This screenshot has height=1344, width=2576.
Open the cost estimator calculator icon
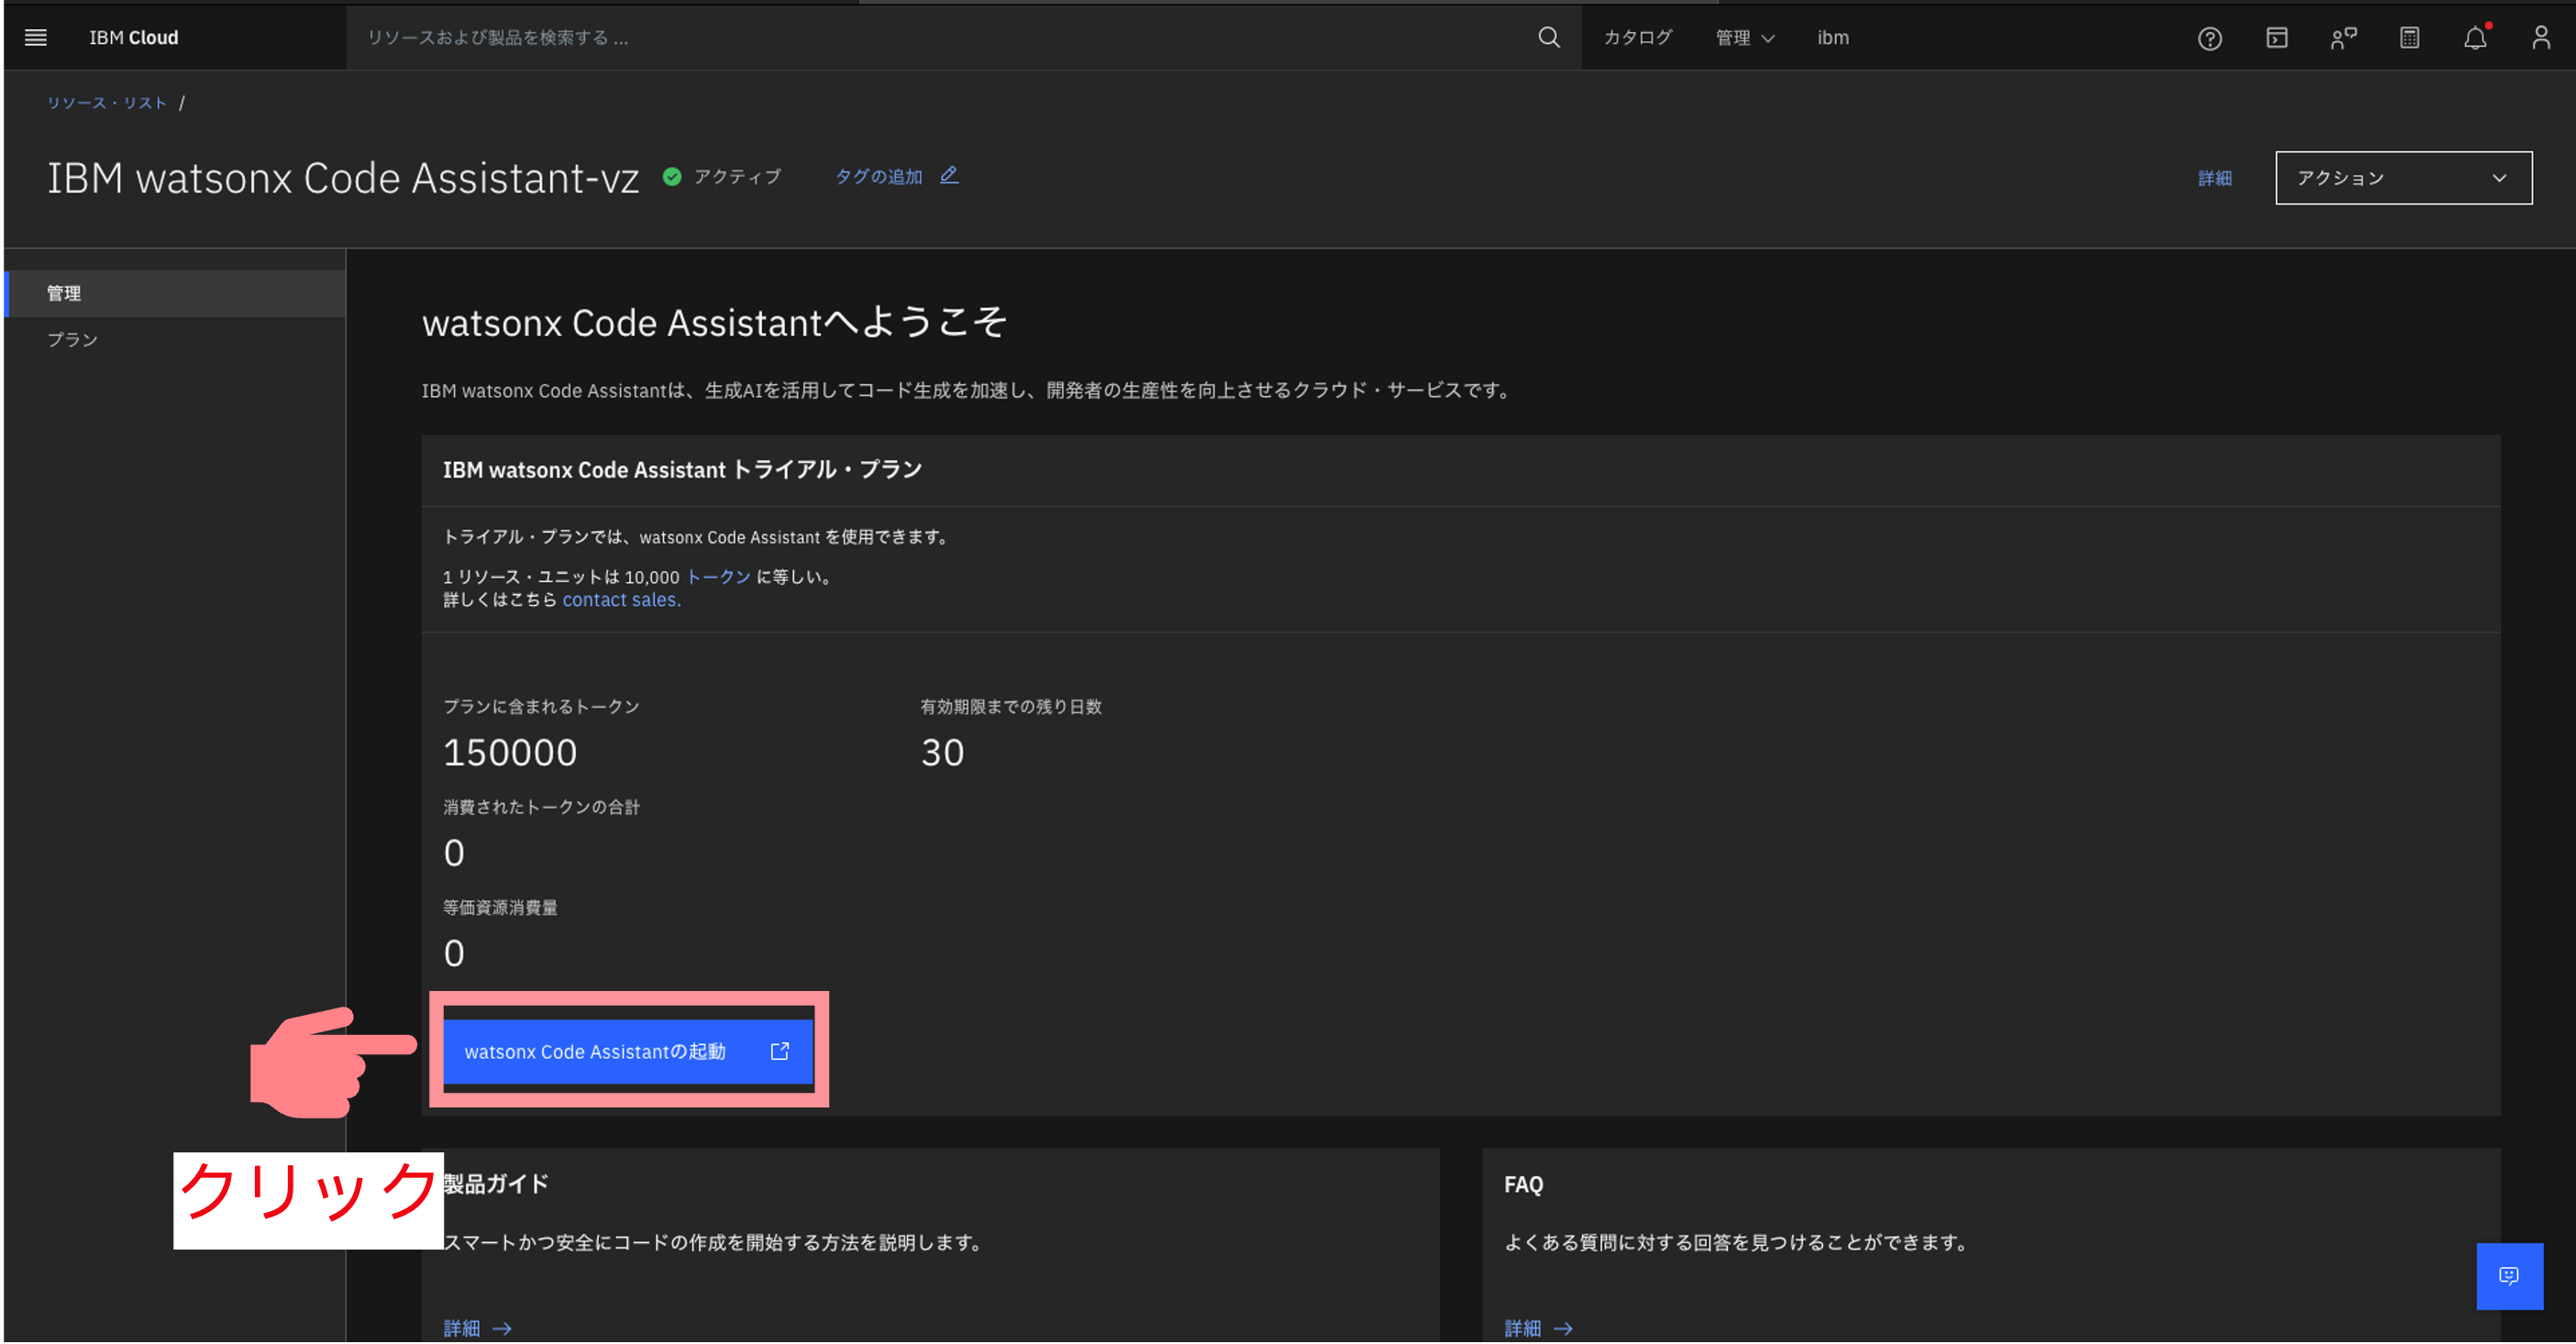click(2409, 38)
